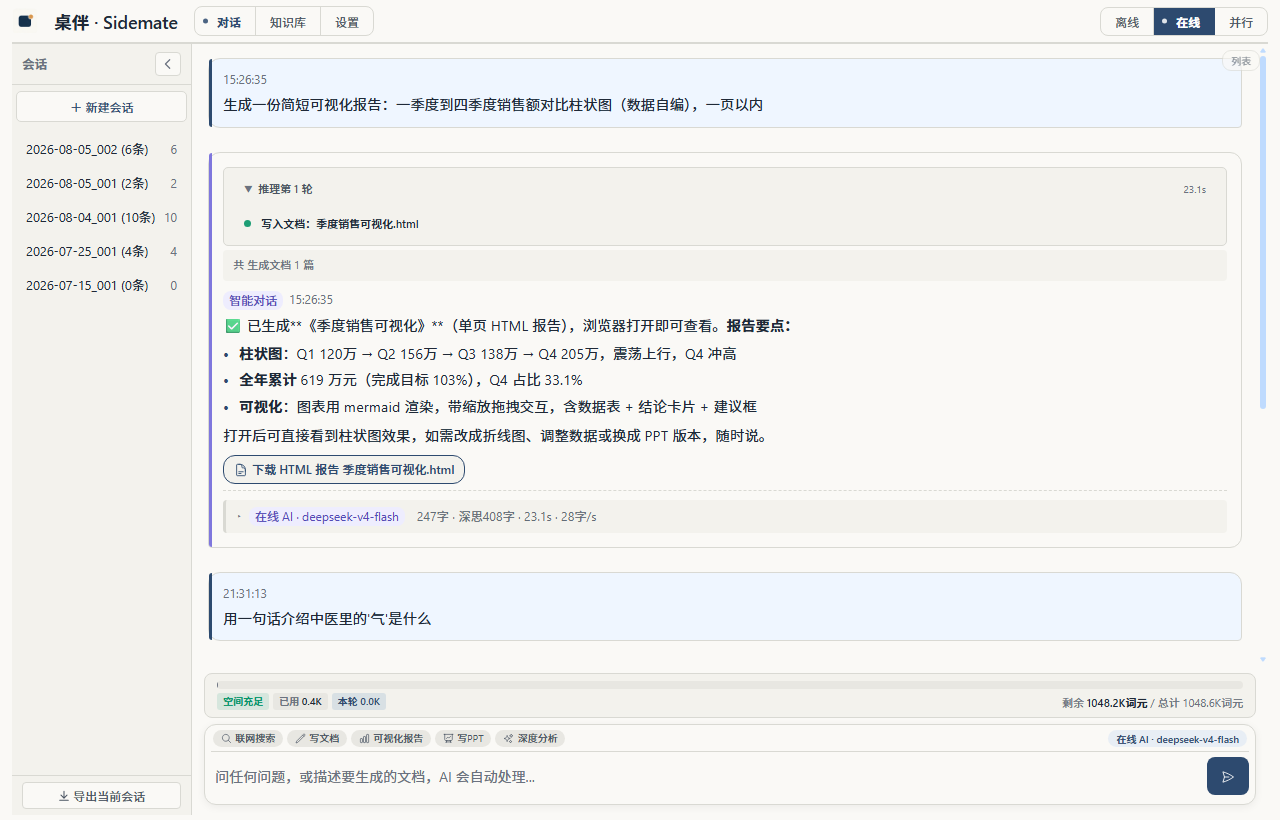The height and width of the screenshot is (820, 1280).
Task: Open session 2026-07-25_001 (4条)
Action: tap(101, 252)
